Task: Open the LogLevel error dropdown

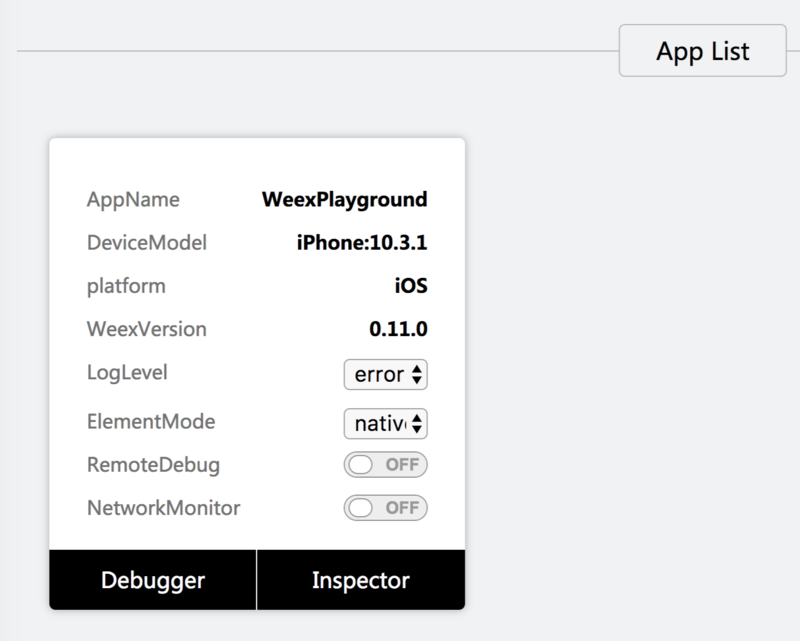Action: click(x=386, y=375)
